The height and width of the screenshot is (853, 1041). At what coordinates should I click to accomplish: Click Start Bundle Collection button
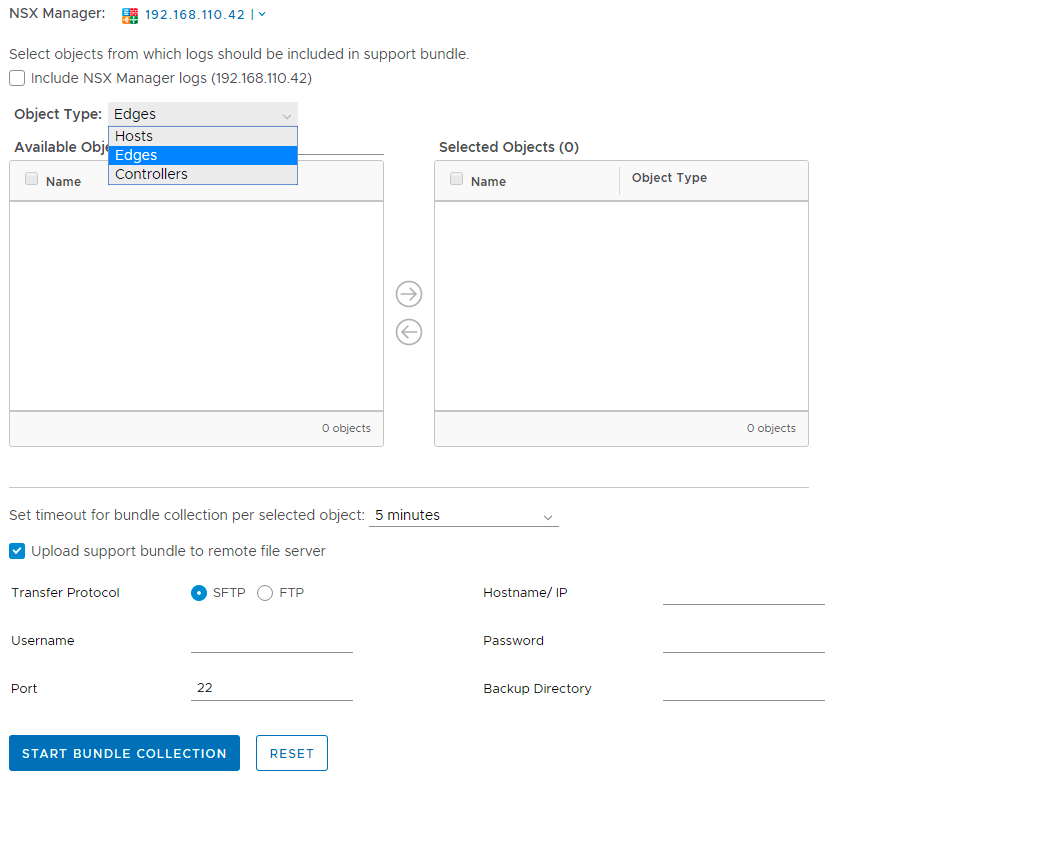[124, 753]
